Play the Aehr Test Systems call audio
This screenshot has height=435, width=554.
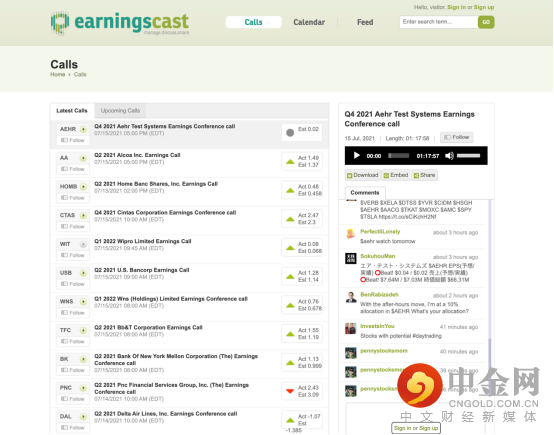point(356,155)
